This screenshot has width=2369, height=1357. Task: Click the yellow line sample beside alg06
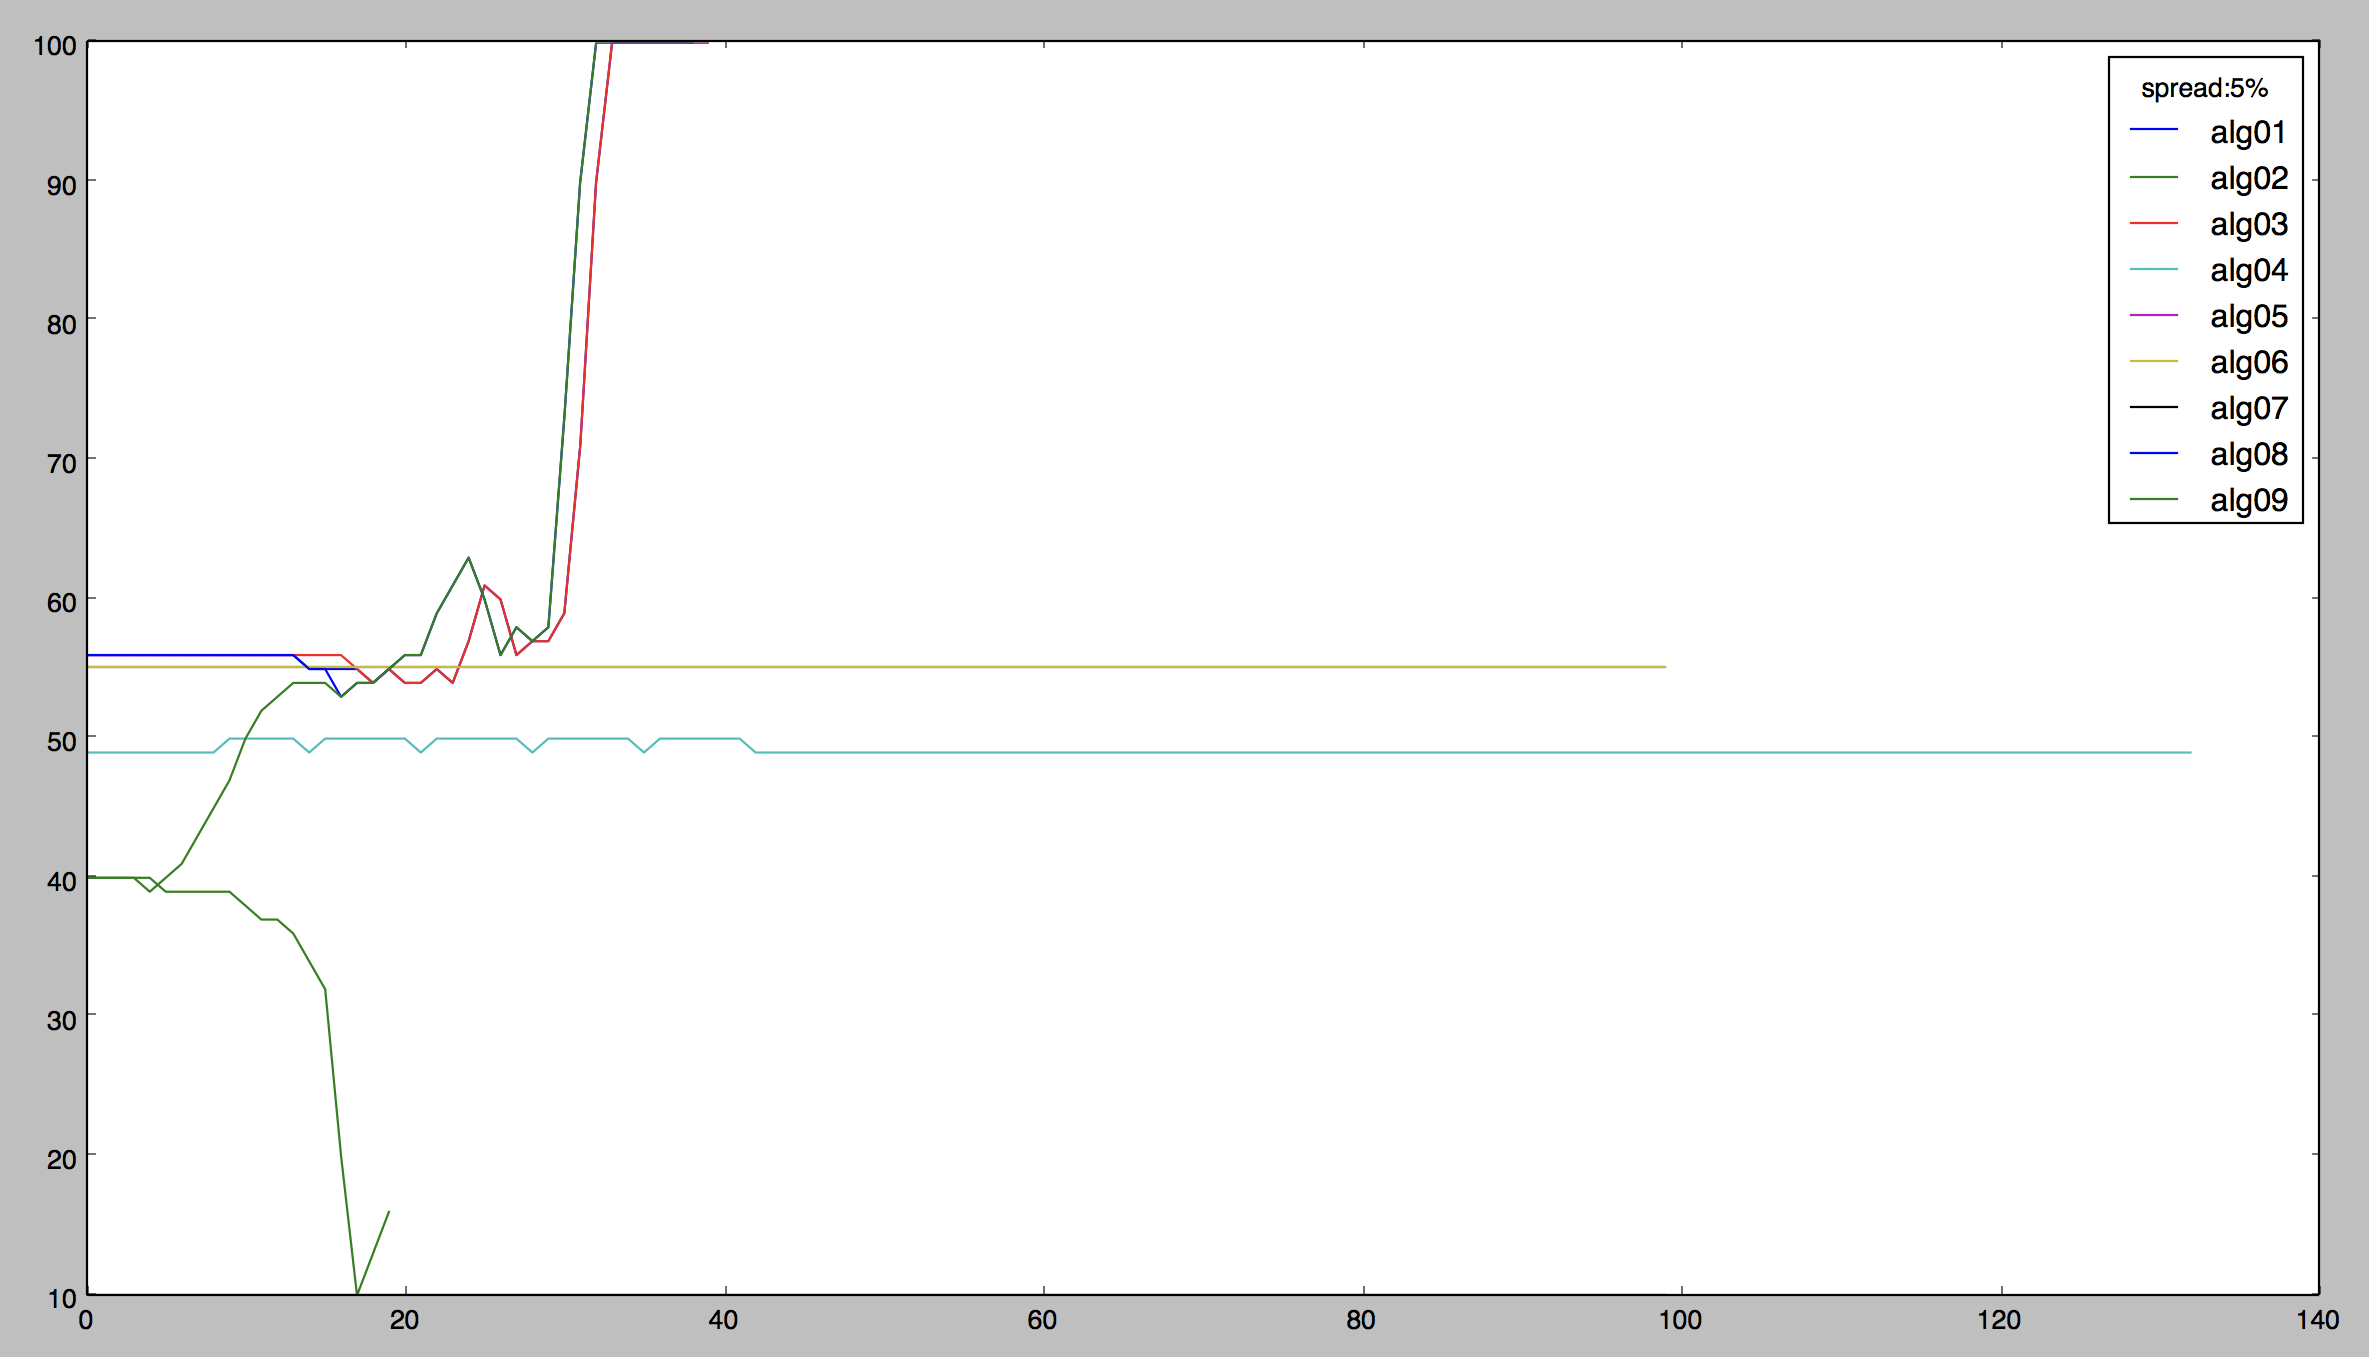pos(2154,361)
